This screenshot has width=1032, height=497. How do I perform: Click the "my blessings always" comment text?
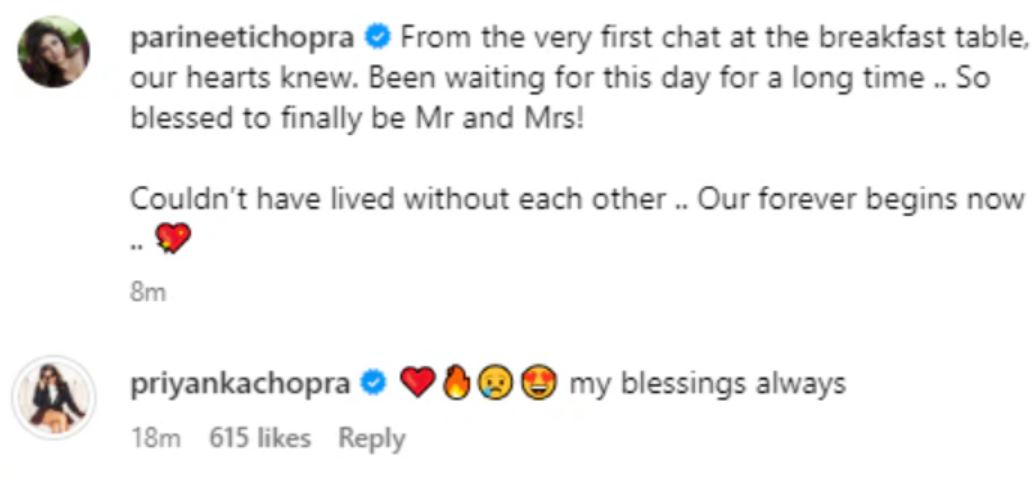click(707, 383)
